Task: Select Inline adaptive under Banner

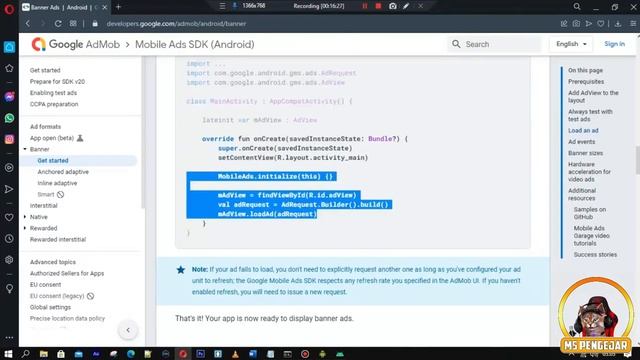Action: [57, 183]
